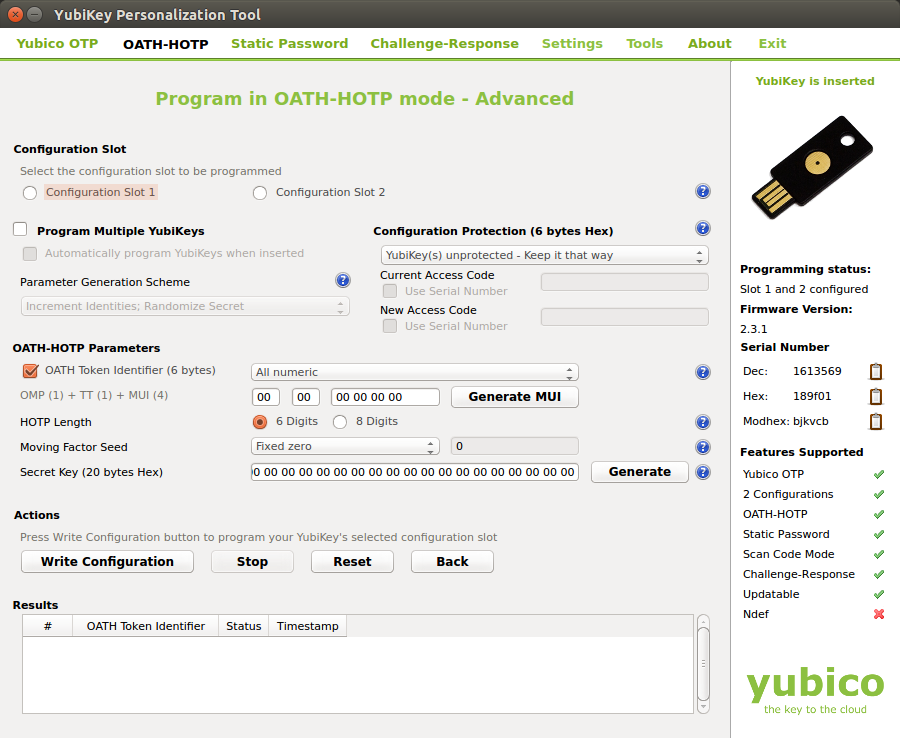This screenshot has height=738, width=900.
Task: Click the Stop button
Action: point(252,562)
